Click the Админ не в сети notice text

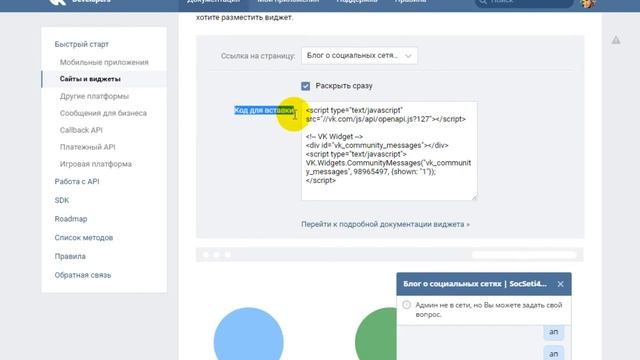coord(489,310)
